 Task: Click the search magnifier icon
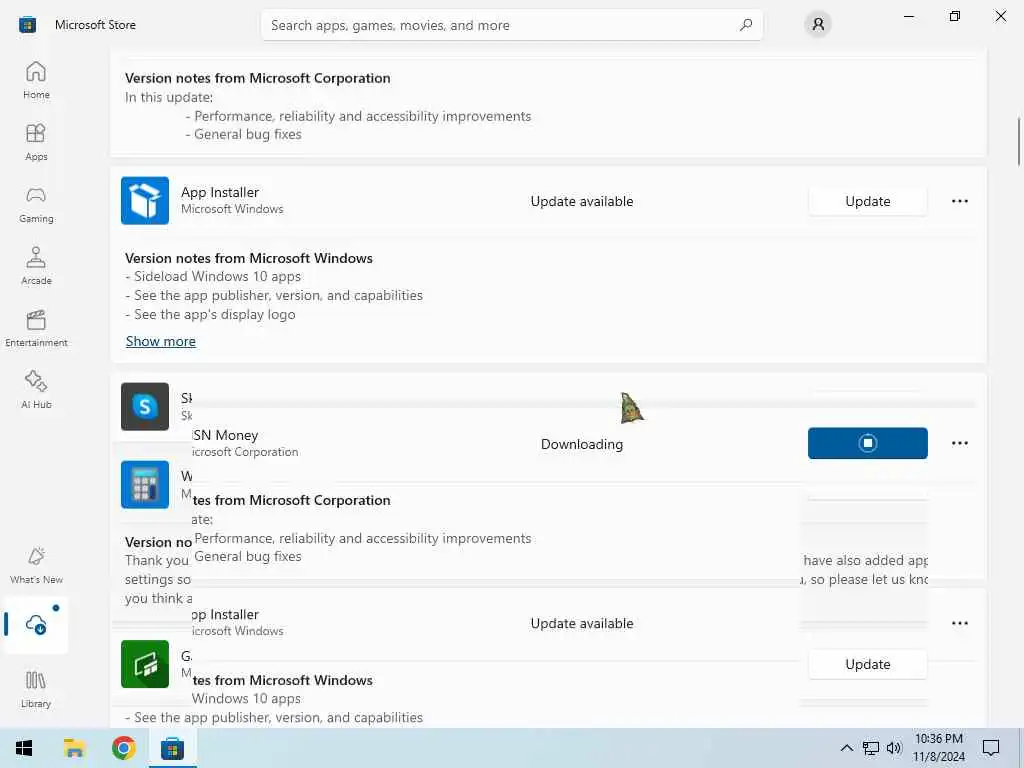746,25
